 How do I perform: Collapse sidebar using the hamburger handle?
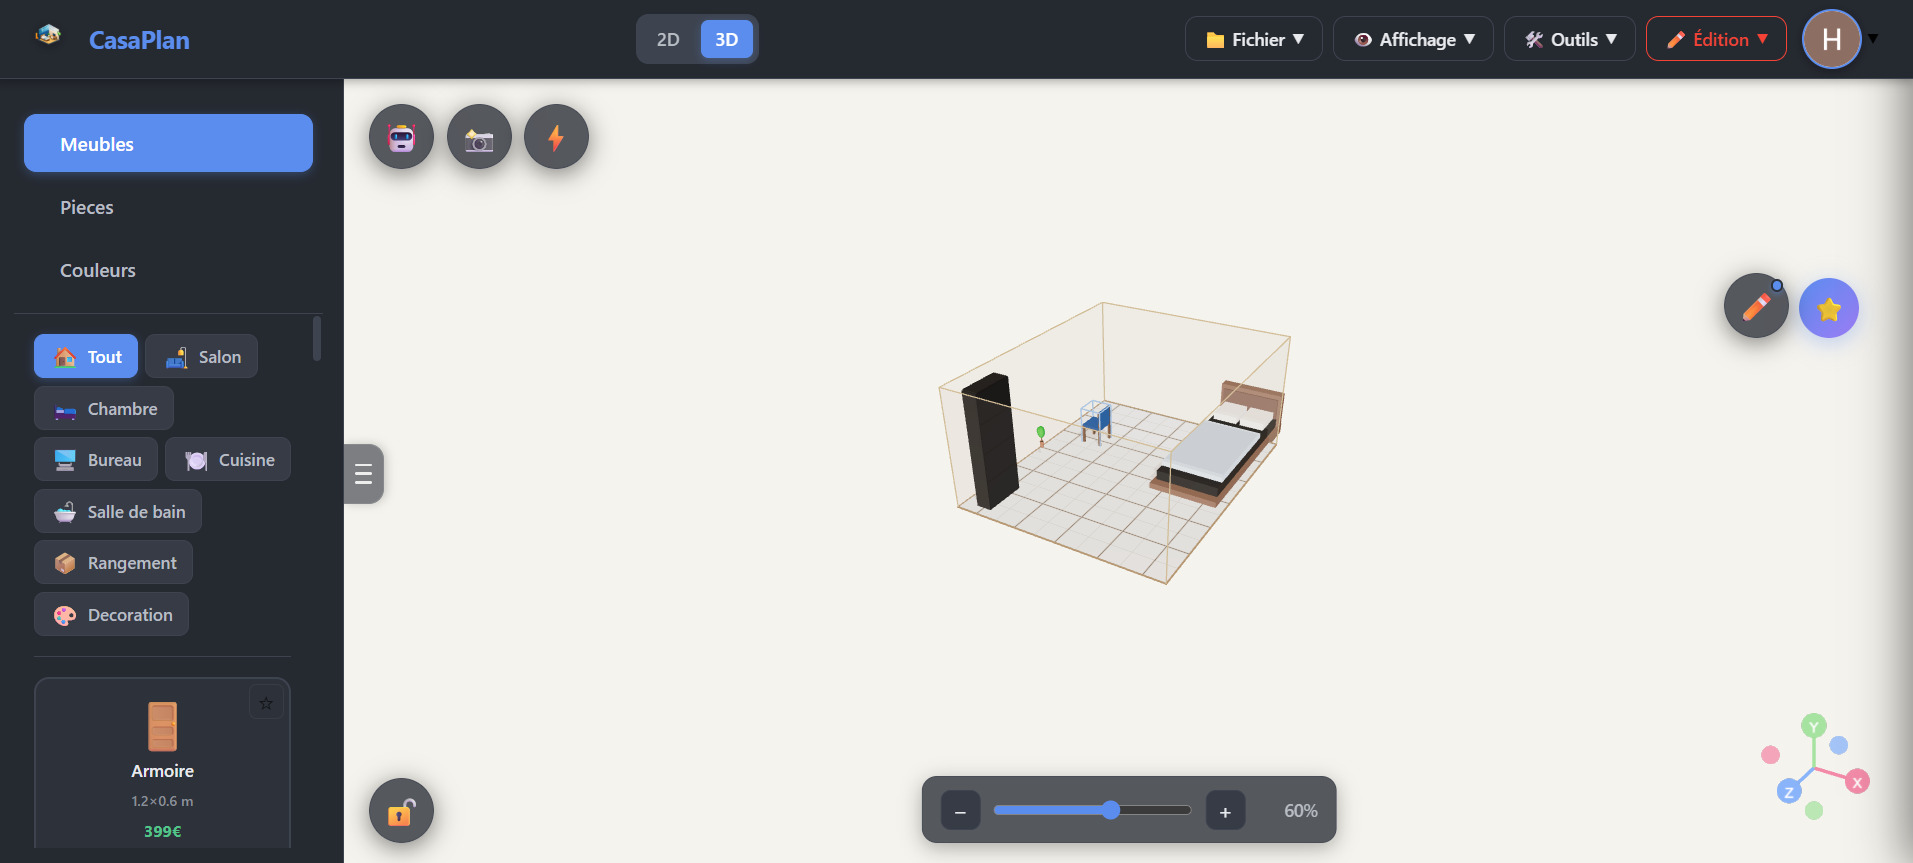(364, 474)
